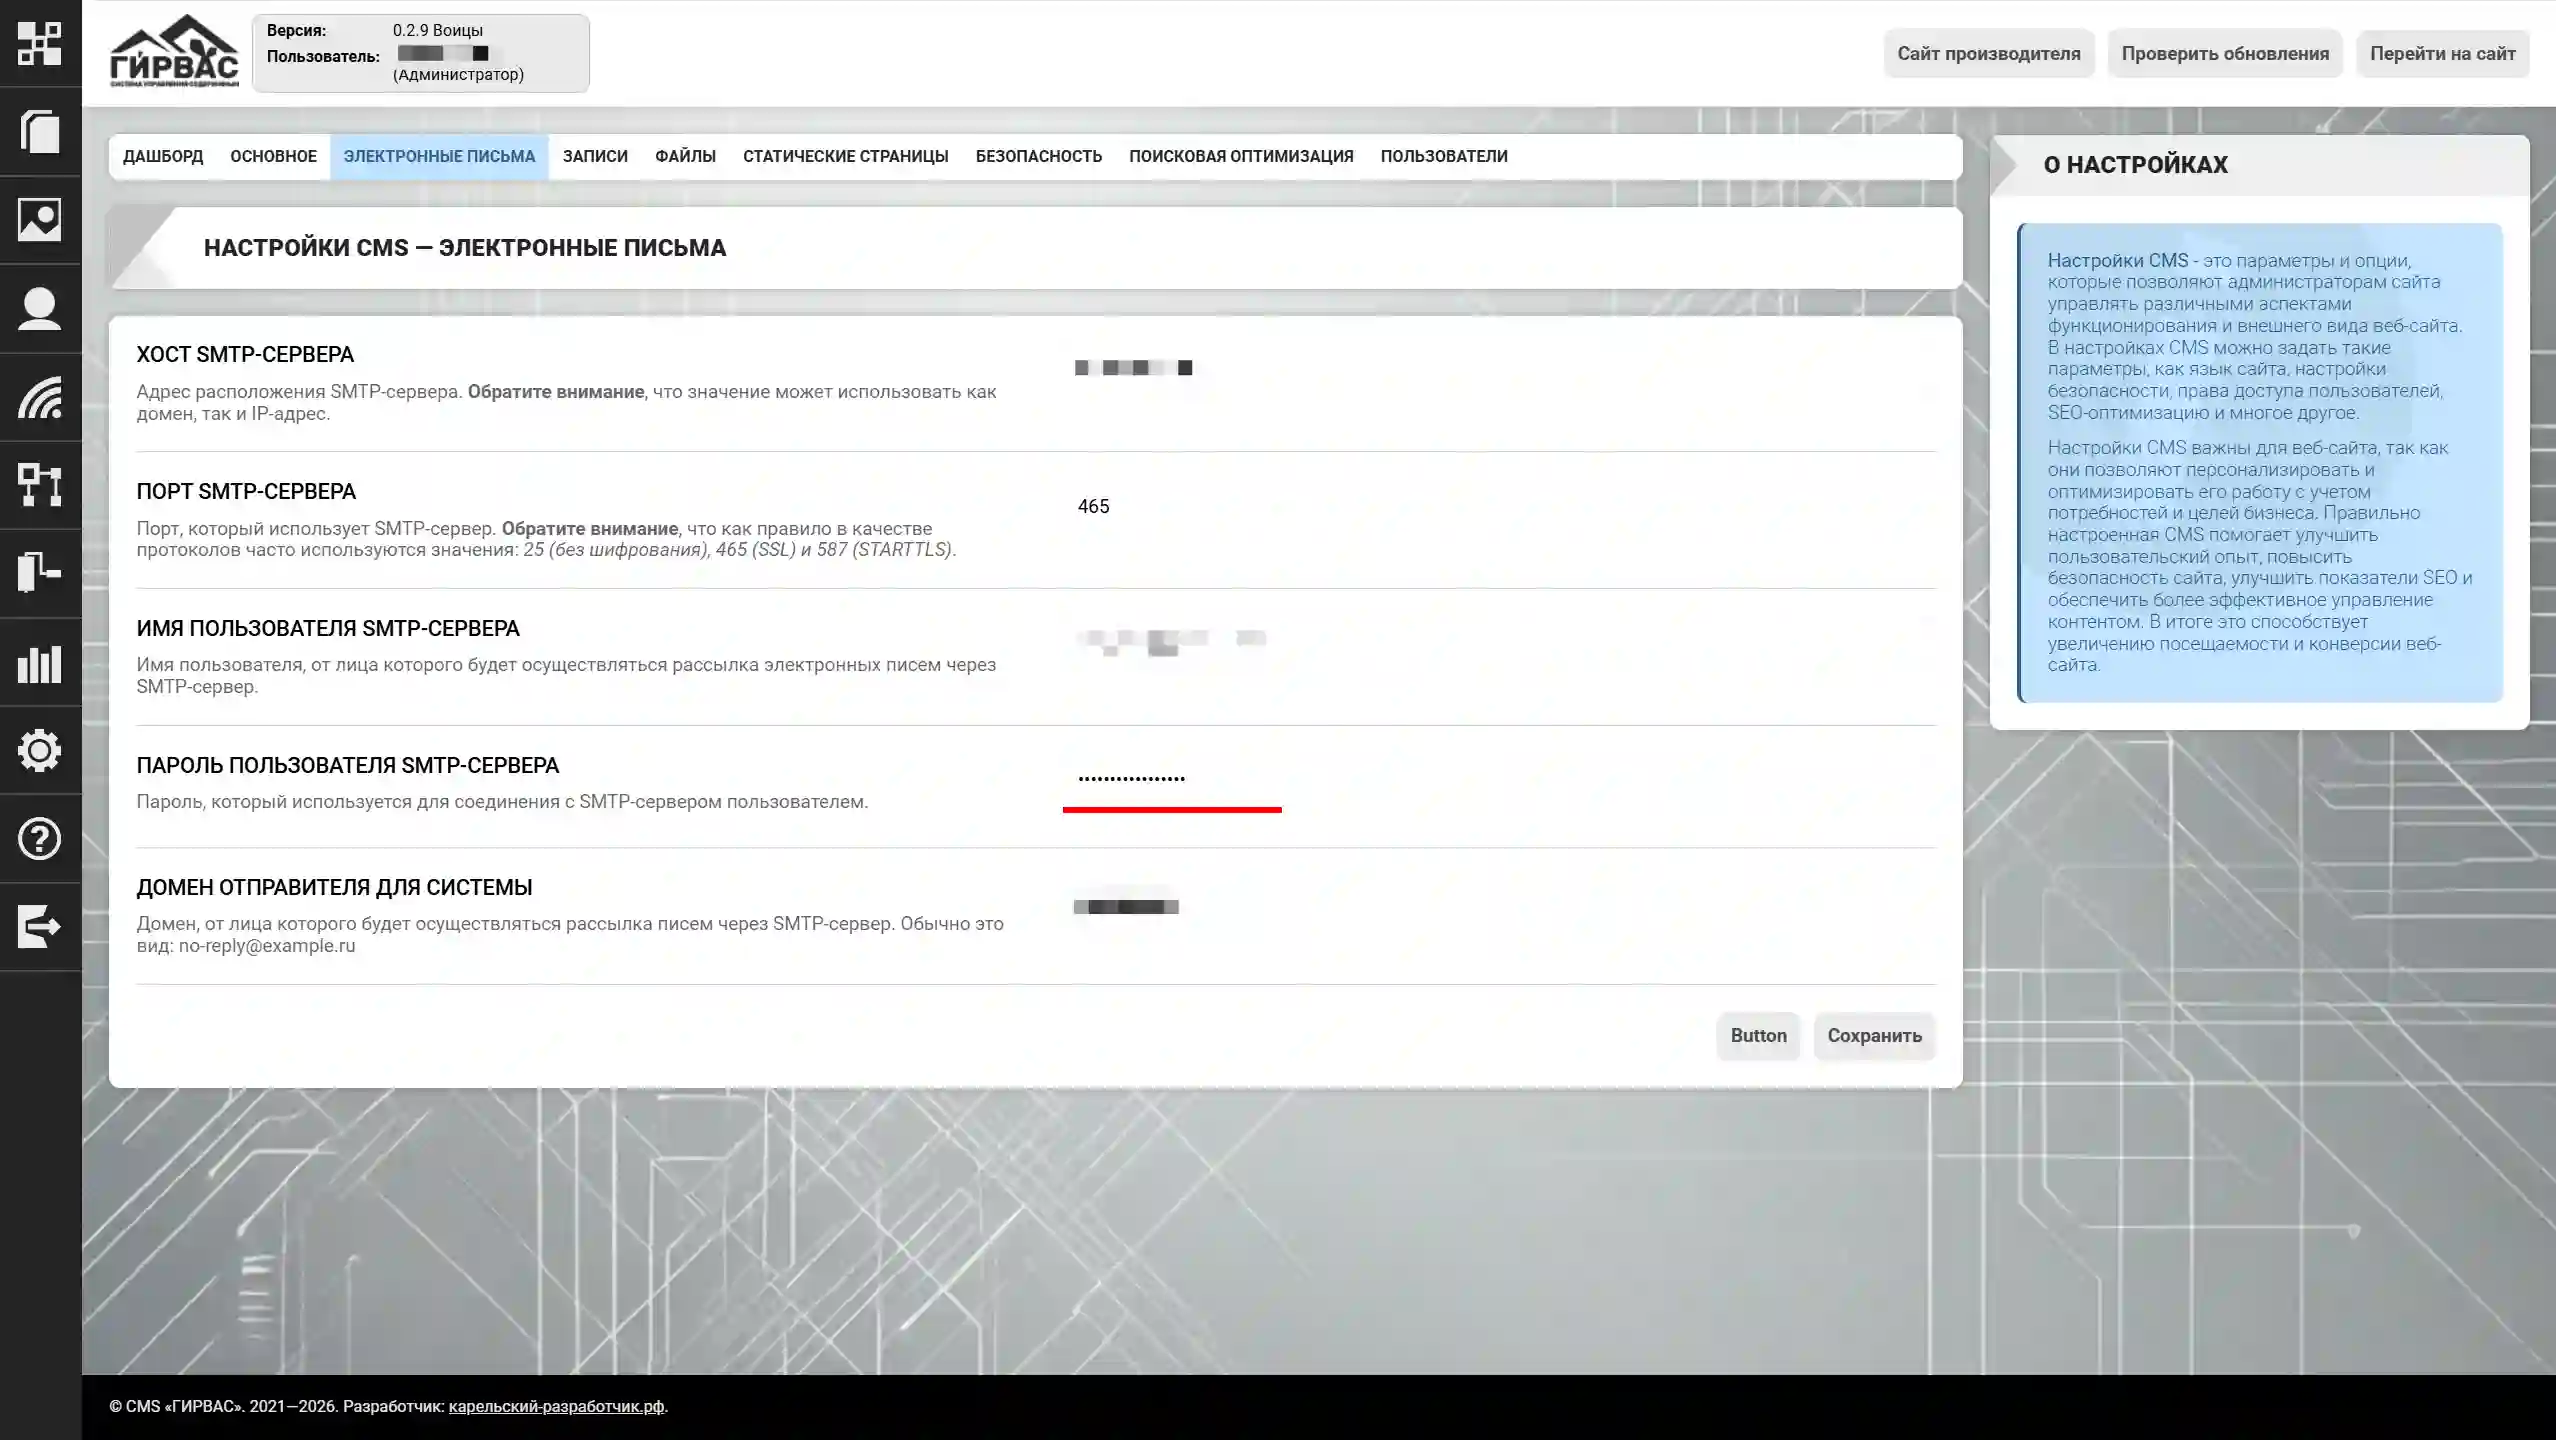Log out using the exit icon
Viewport: 2556px width, 1440px height.
point(40,926)
